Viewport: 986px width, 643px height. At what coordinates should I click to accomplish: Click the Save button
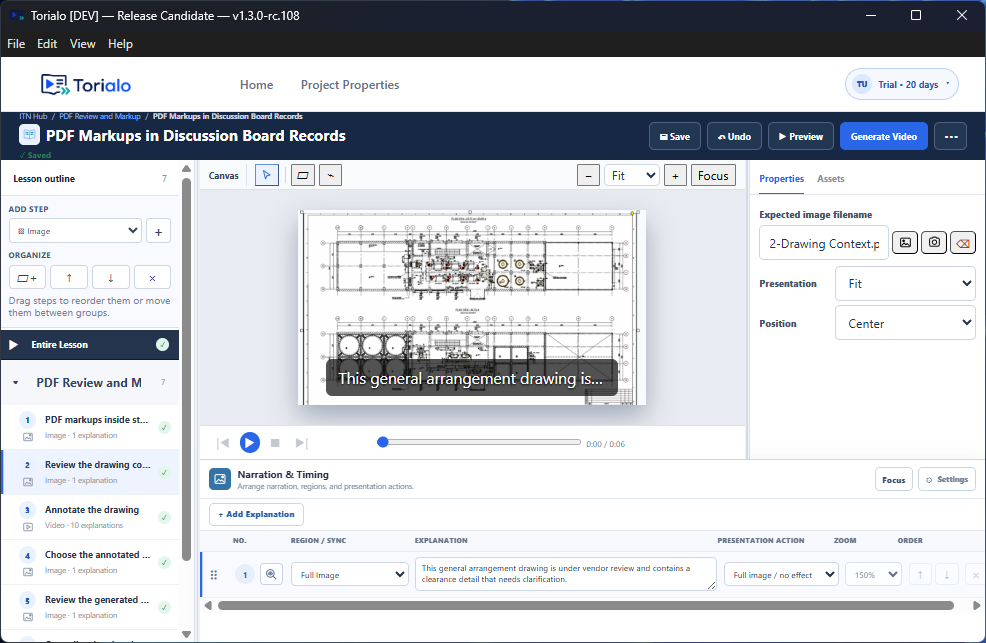[675, 136]
